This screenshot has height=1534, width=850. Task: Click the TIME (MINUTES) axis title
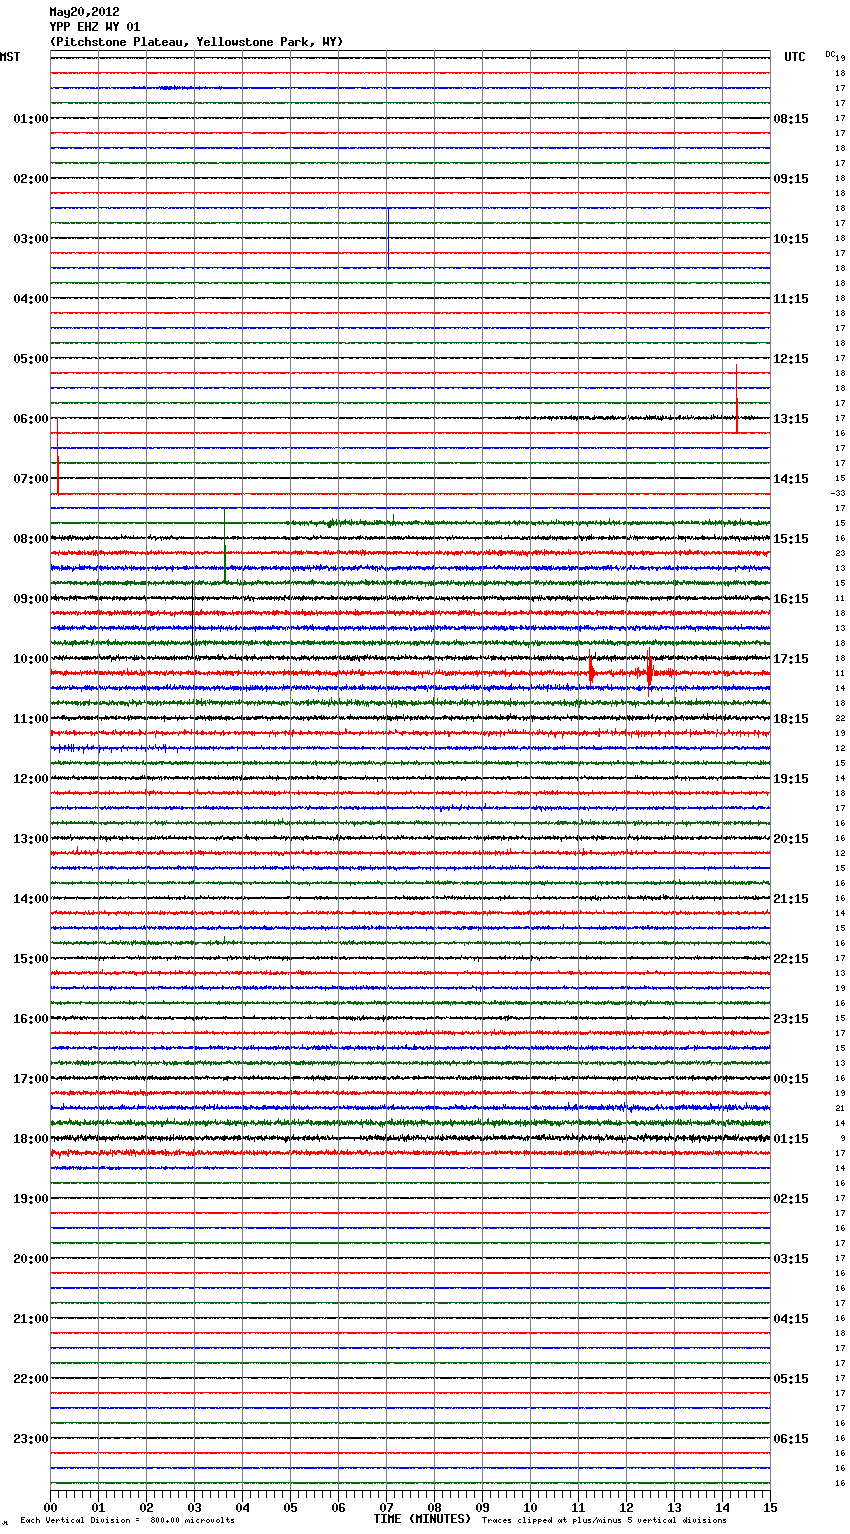422,1519
